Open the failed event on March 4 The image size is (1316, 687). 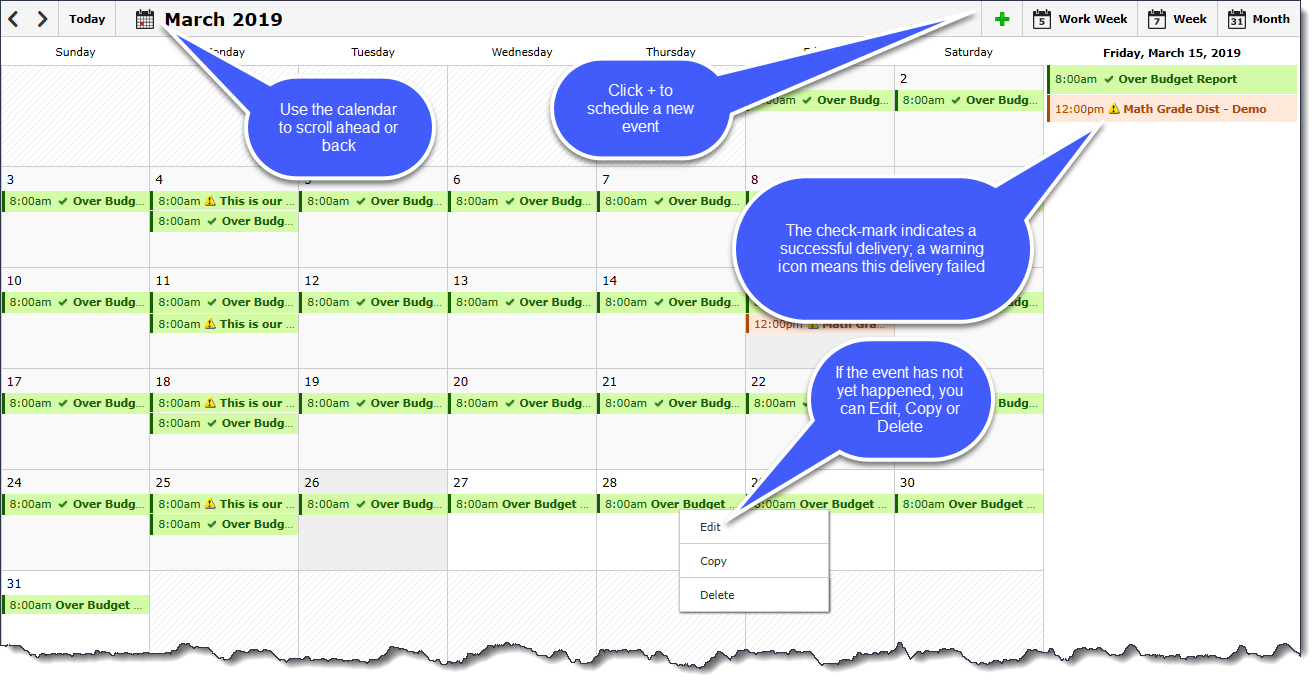tap(224, 201)
